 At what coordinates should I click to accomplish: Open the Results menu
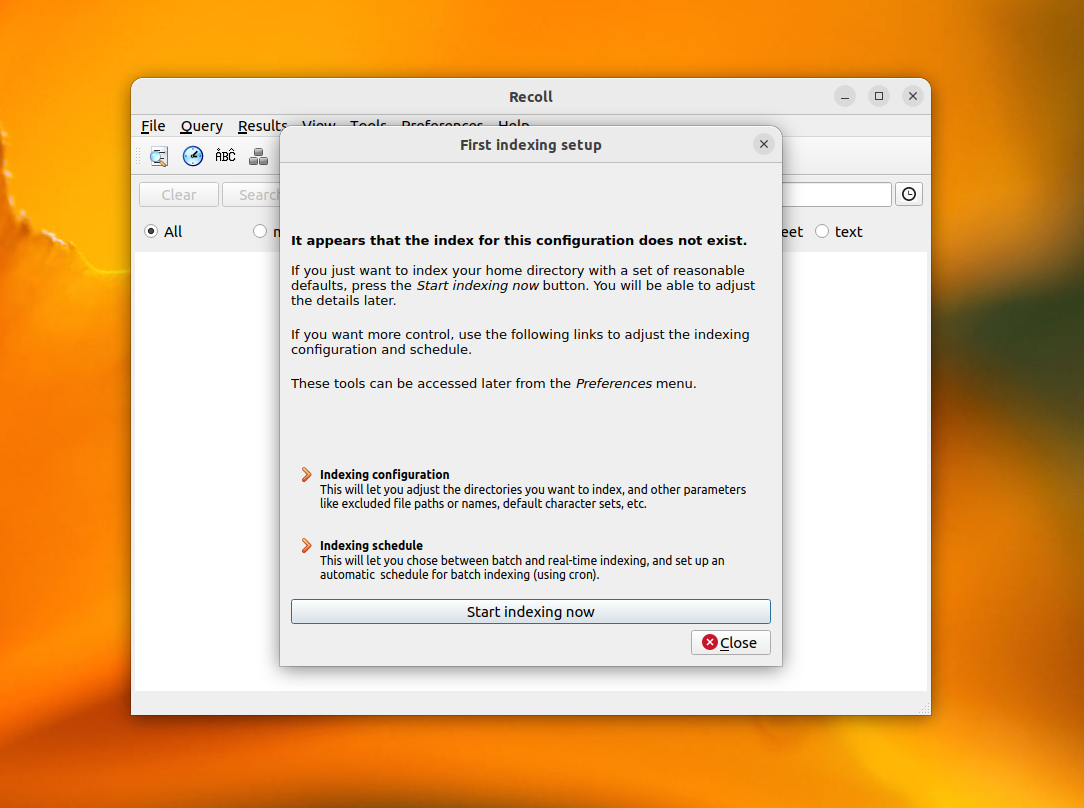[x=262, y=126]
